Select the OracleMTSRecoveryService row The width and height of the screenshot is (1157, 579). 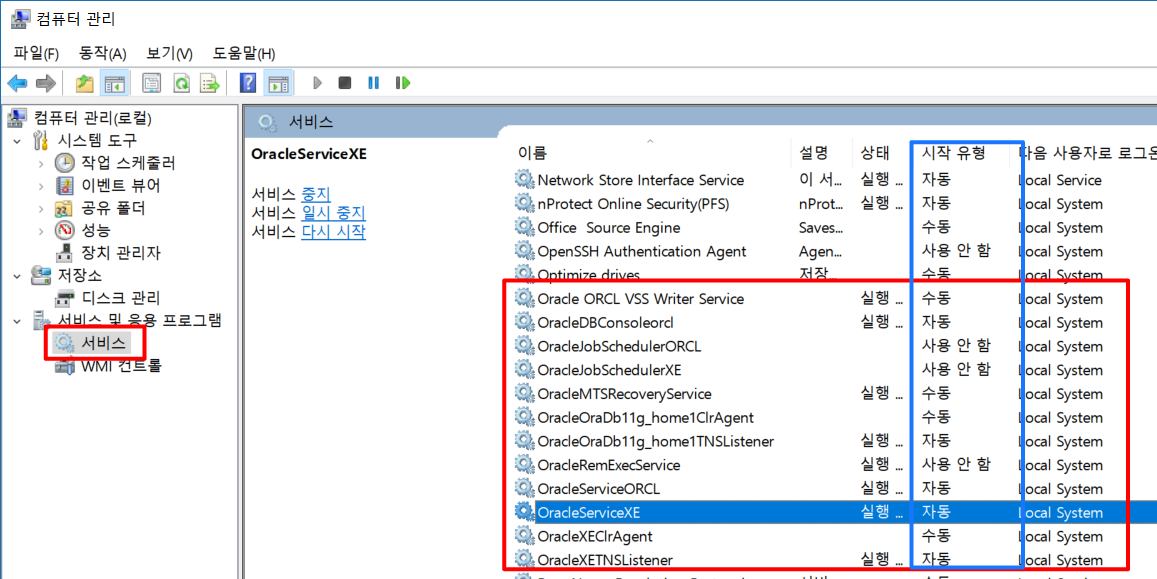(x=835, y=394)
